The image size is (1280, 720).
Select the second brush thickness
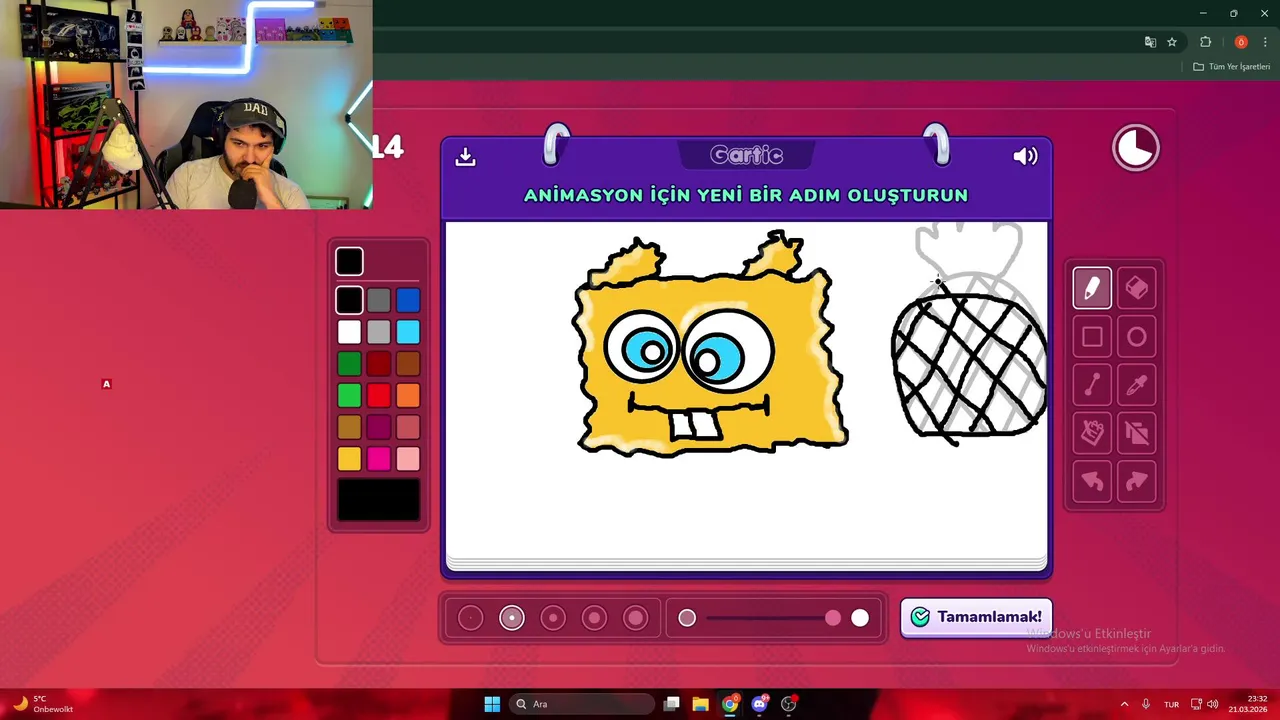512,618
